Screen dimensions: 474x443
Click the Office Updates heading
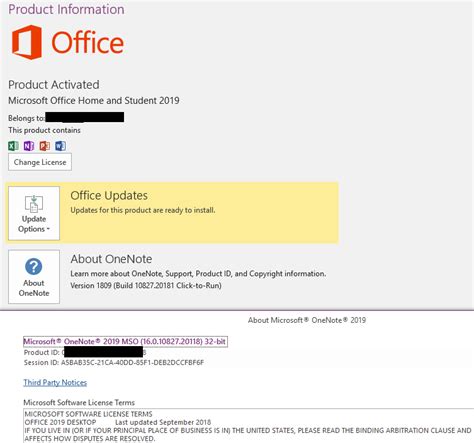tap(109, 196)
